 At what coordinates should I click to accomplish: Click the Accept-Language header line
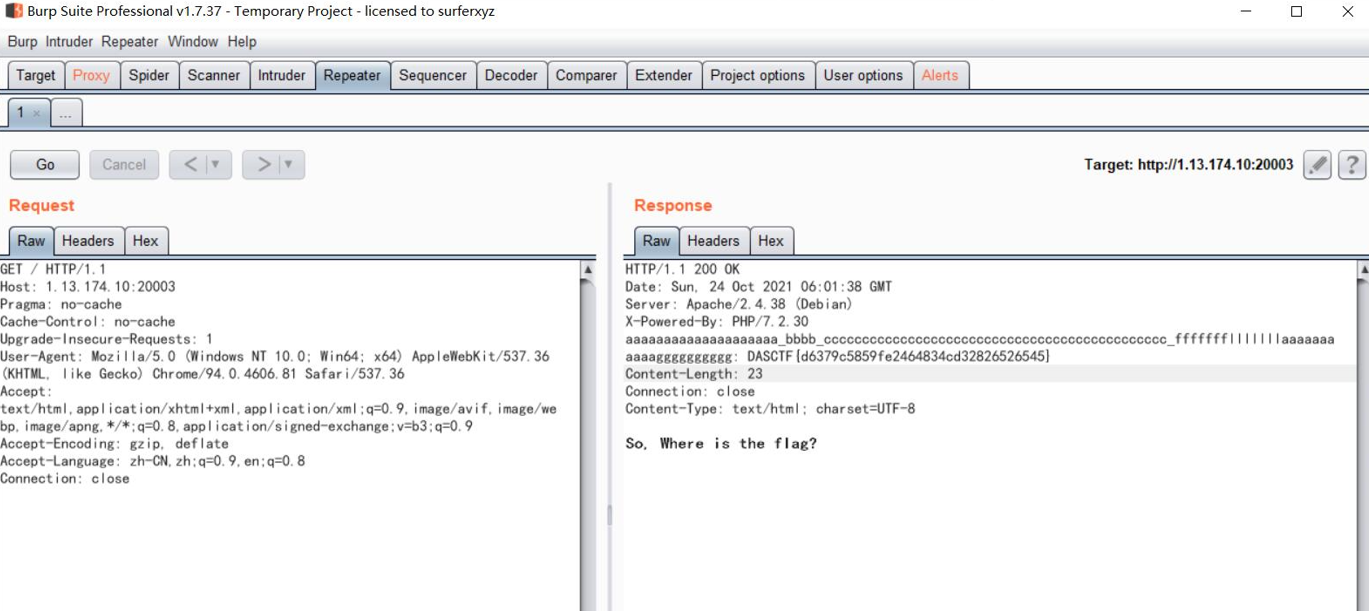[153, 461]
